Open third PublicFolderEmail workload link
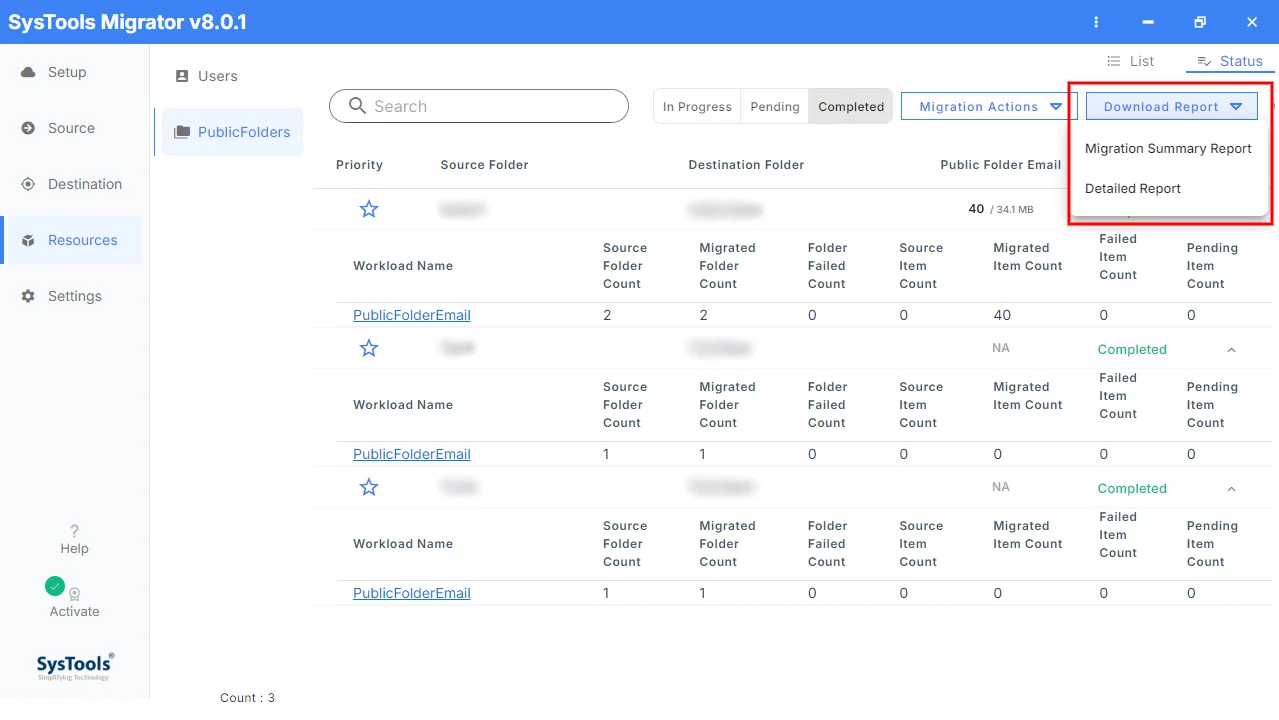Screen dimensions: 1279x720 [412, 593]
